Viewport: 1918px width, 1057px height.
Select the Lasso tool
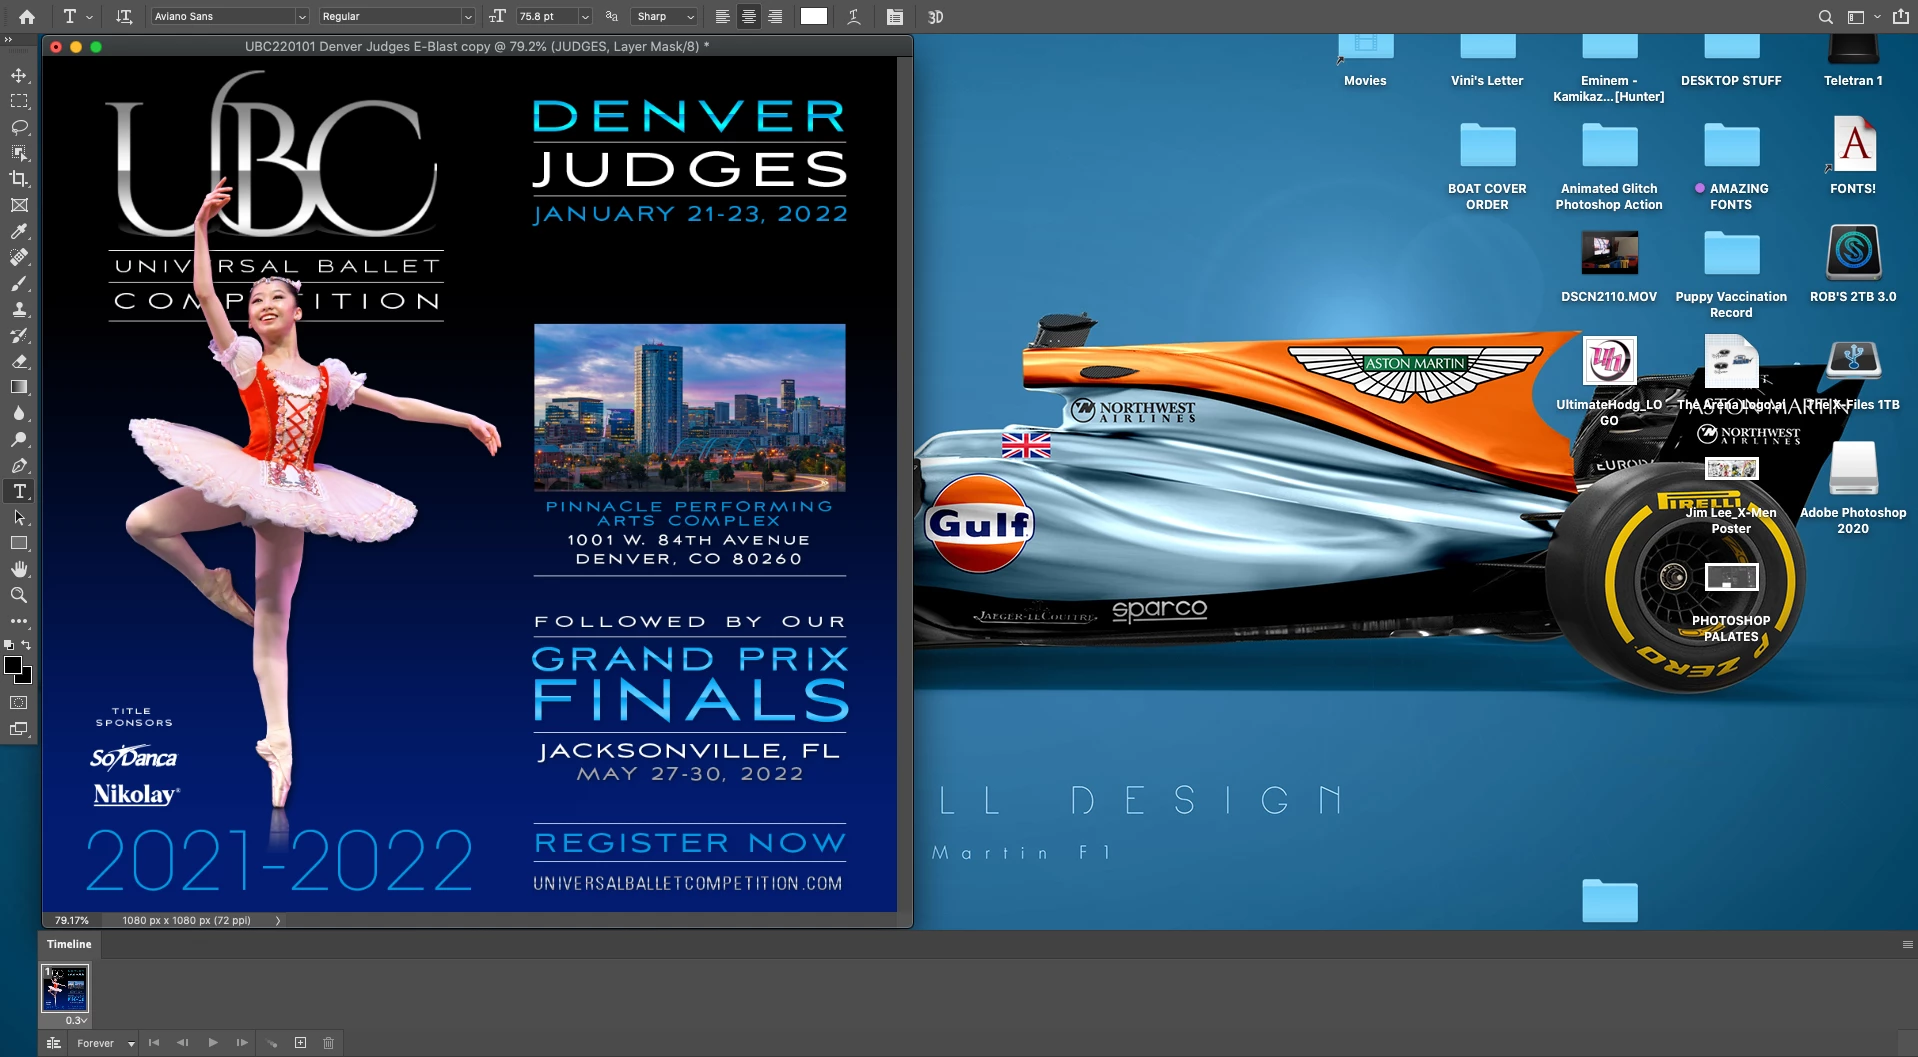[x=19, y=127]
